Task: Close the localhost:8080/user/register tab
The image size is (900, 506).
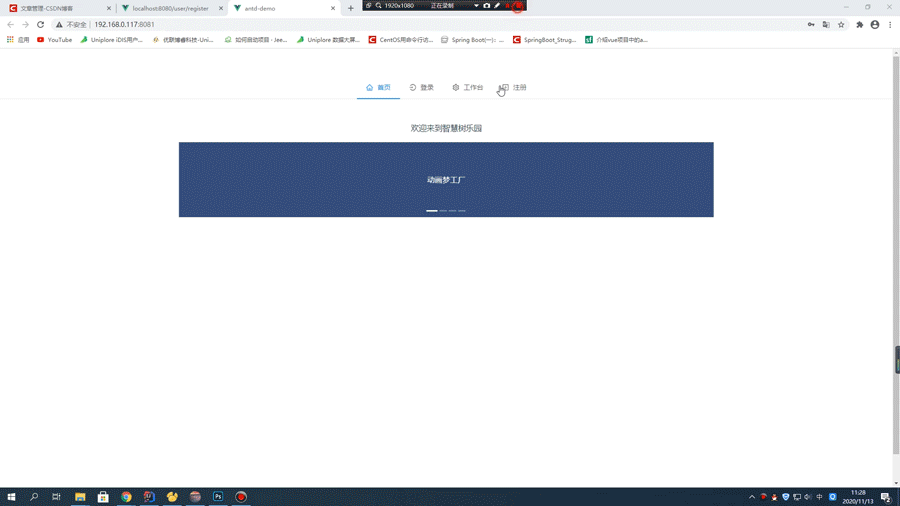Action: 221,9
